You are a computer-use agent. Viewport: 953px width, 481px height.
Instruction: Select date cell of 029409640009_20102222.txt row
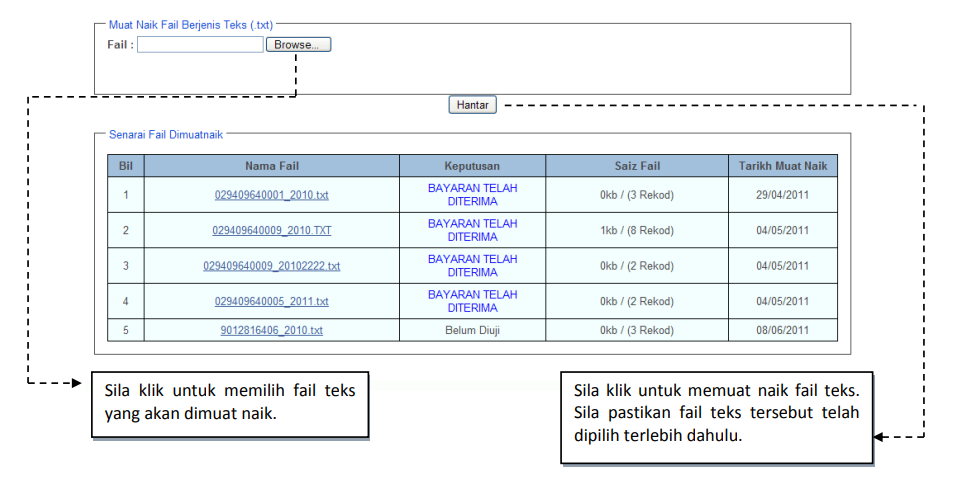(x=783, y=266)
